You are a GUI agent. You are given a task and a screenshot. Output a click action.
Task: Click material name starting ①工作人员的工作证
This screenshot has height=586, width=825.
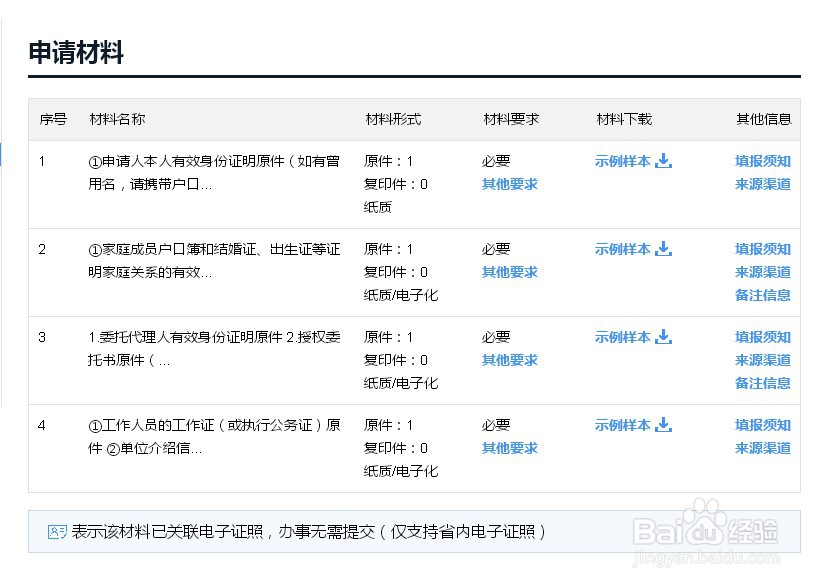point(214,436)
